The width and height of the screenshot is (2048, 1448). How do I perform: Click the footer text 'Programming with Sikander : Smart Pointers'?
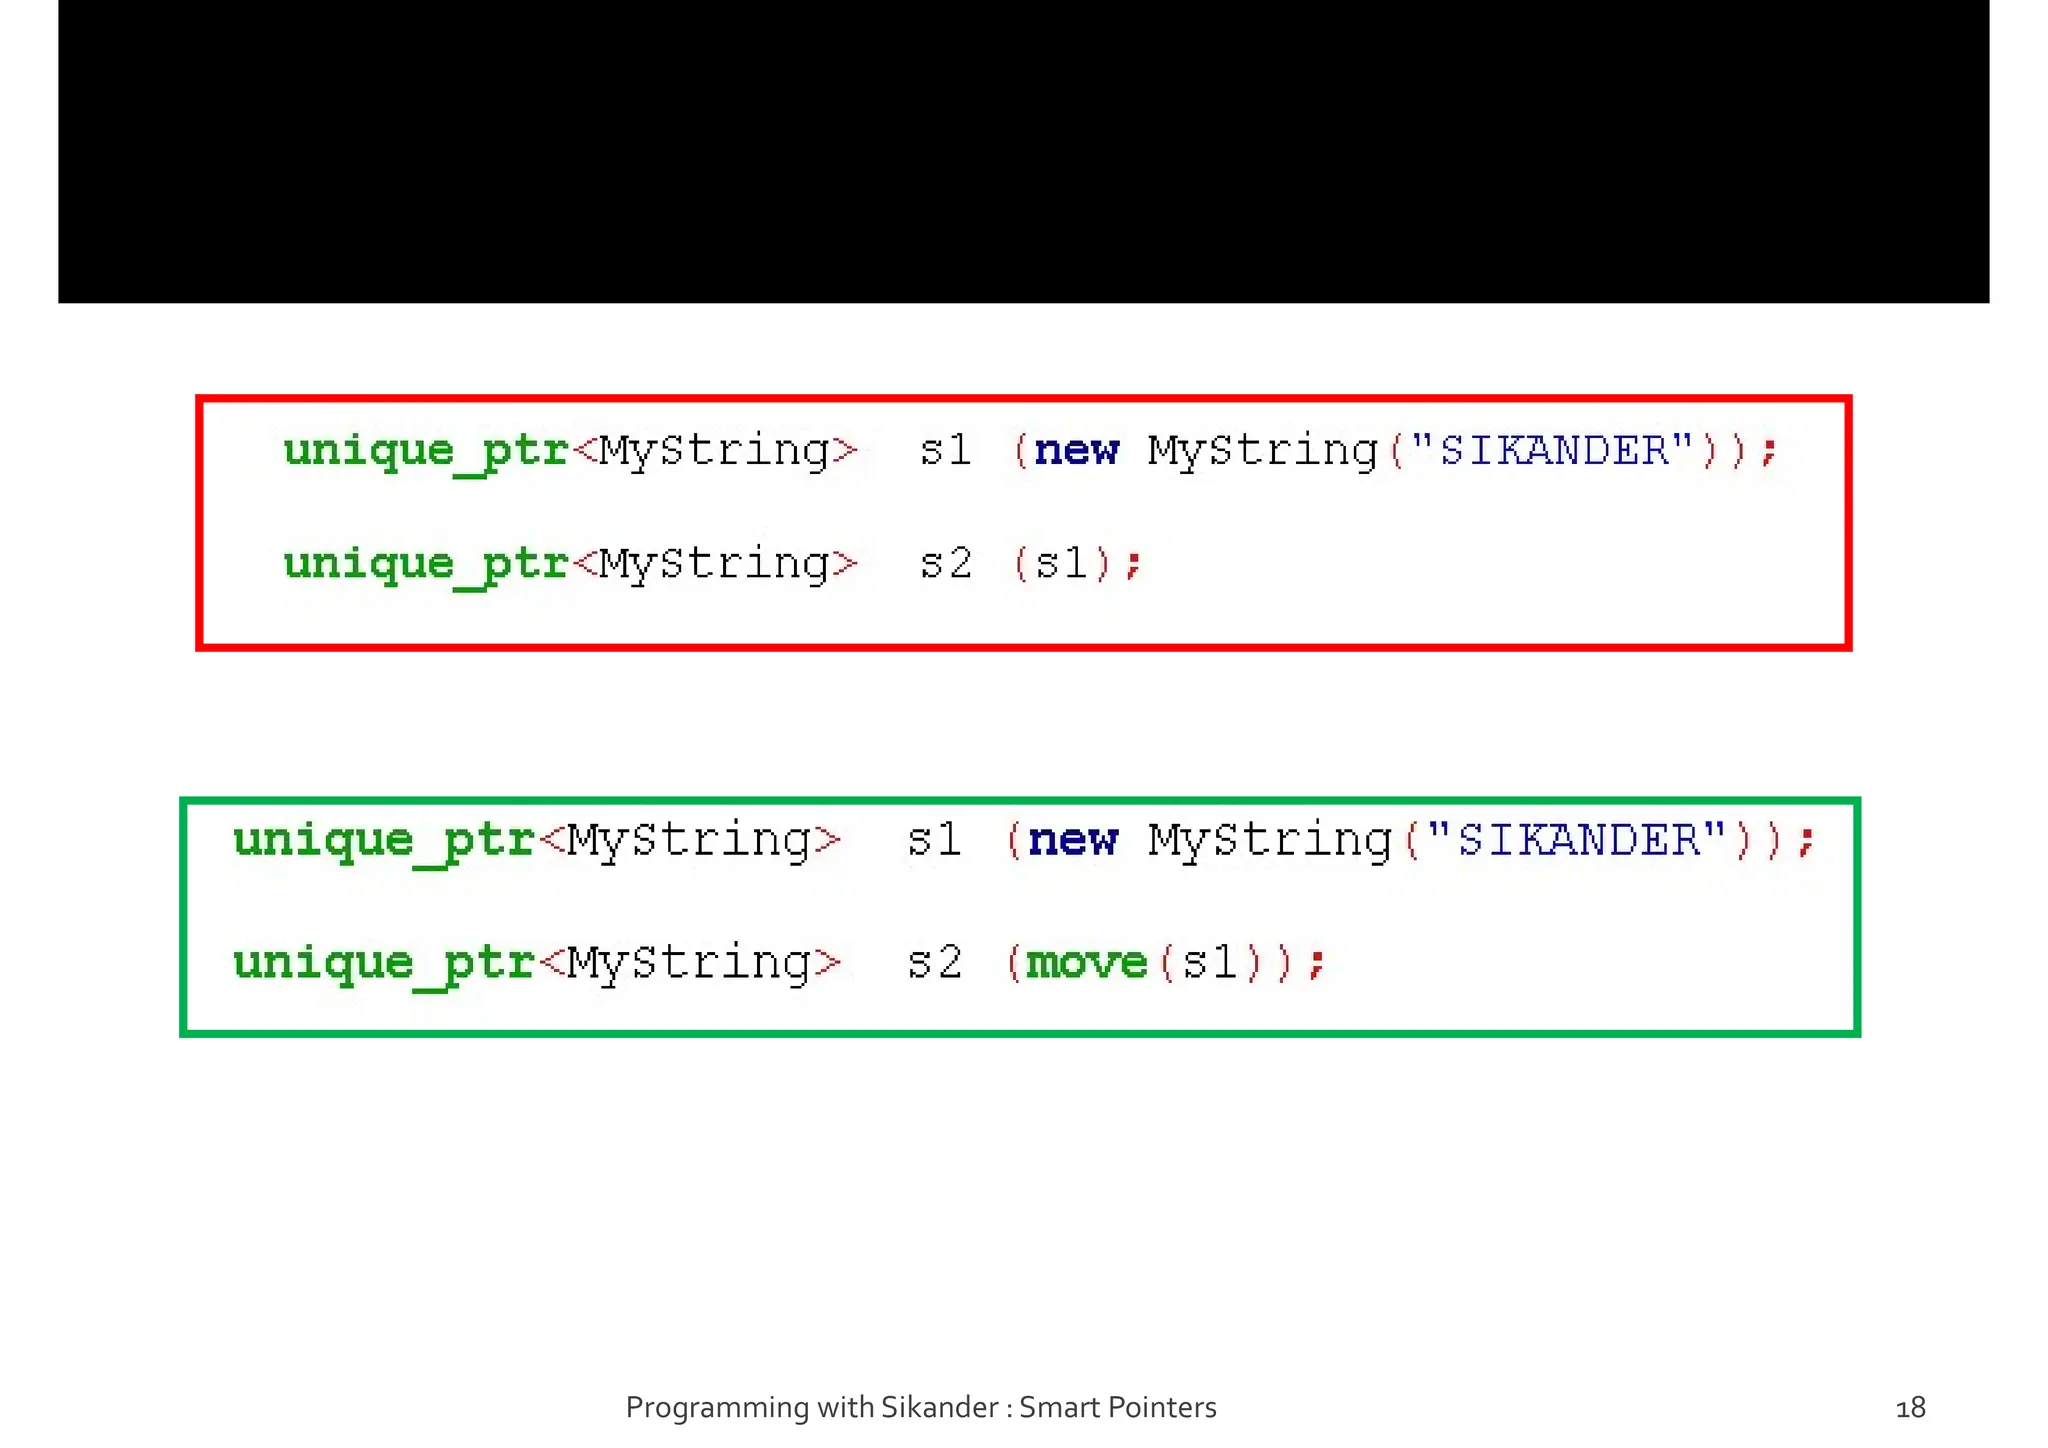point(920,1408)
